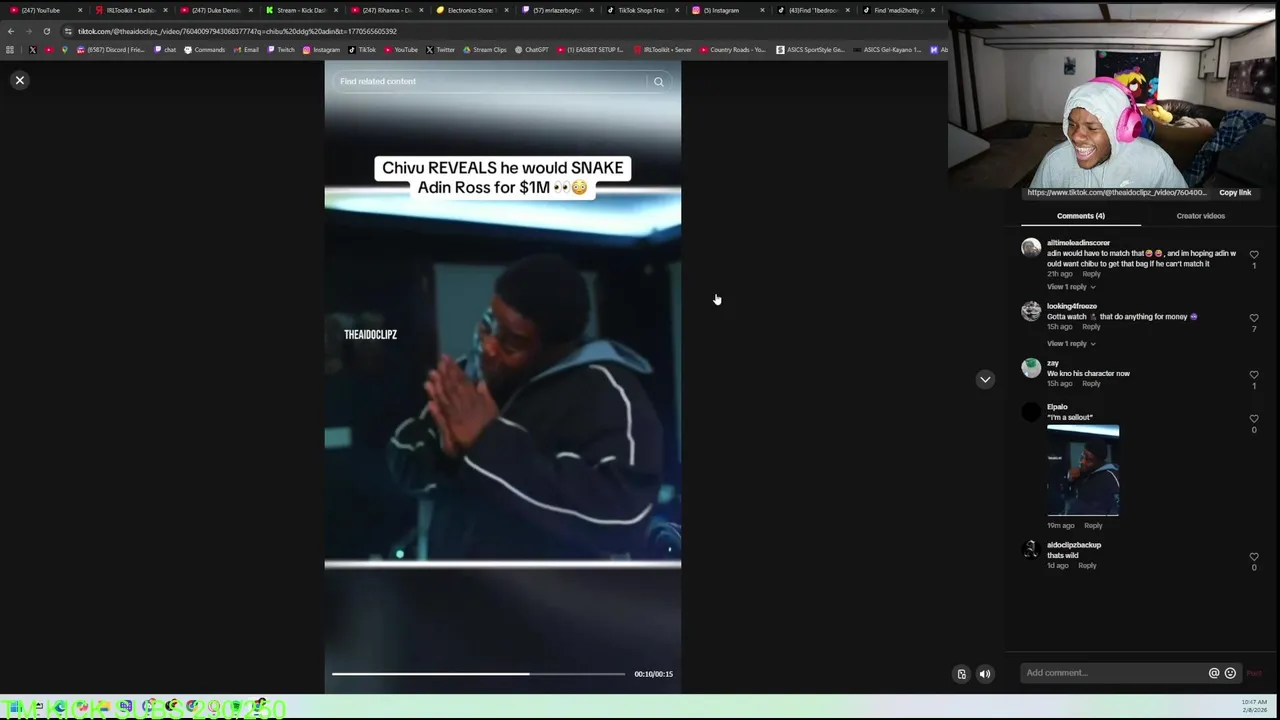This screenshot has width=1280, height=720.
Task: Reload the page with the refresh icon
Action: (x=46, y=31)
